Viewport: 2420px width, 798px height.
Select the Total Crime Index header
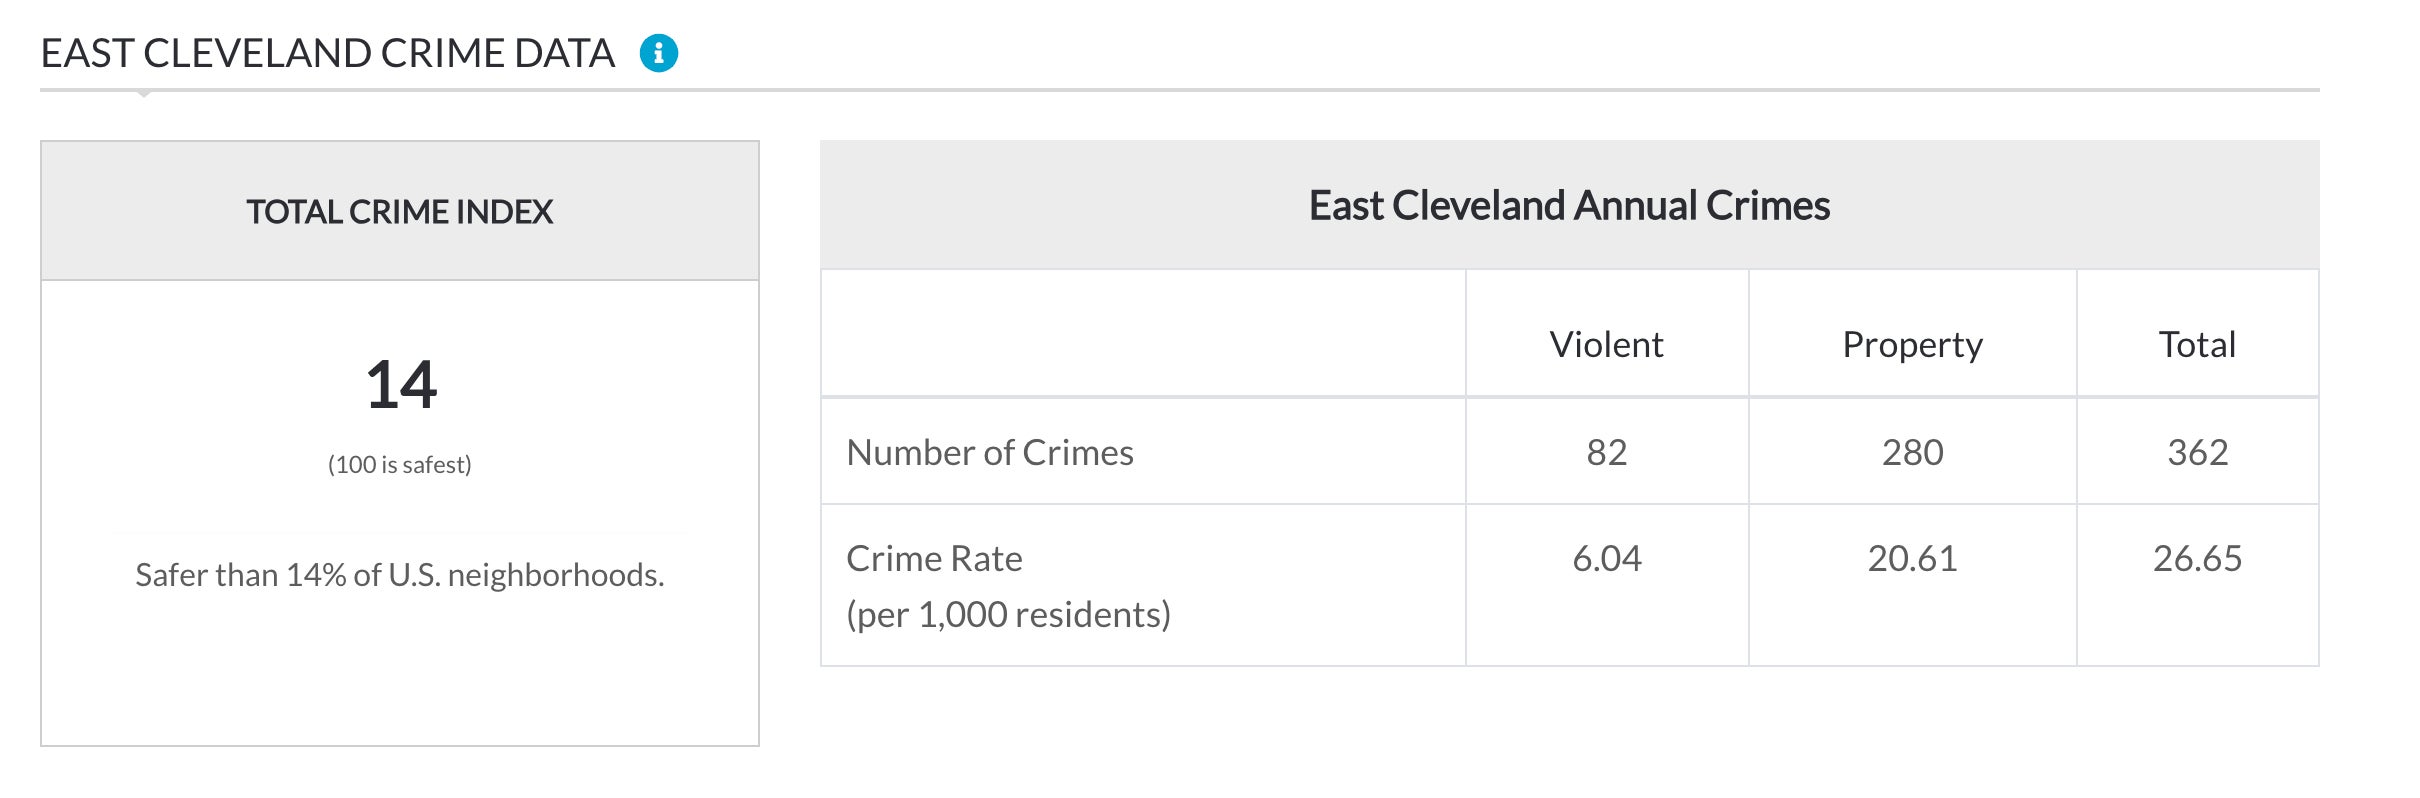pos(399,212)
